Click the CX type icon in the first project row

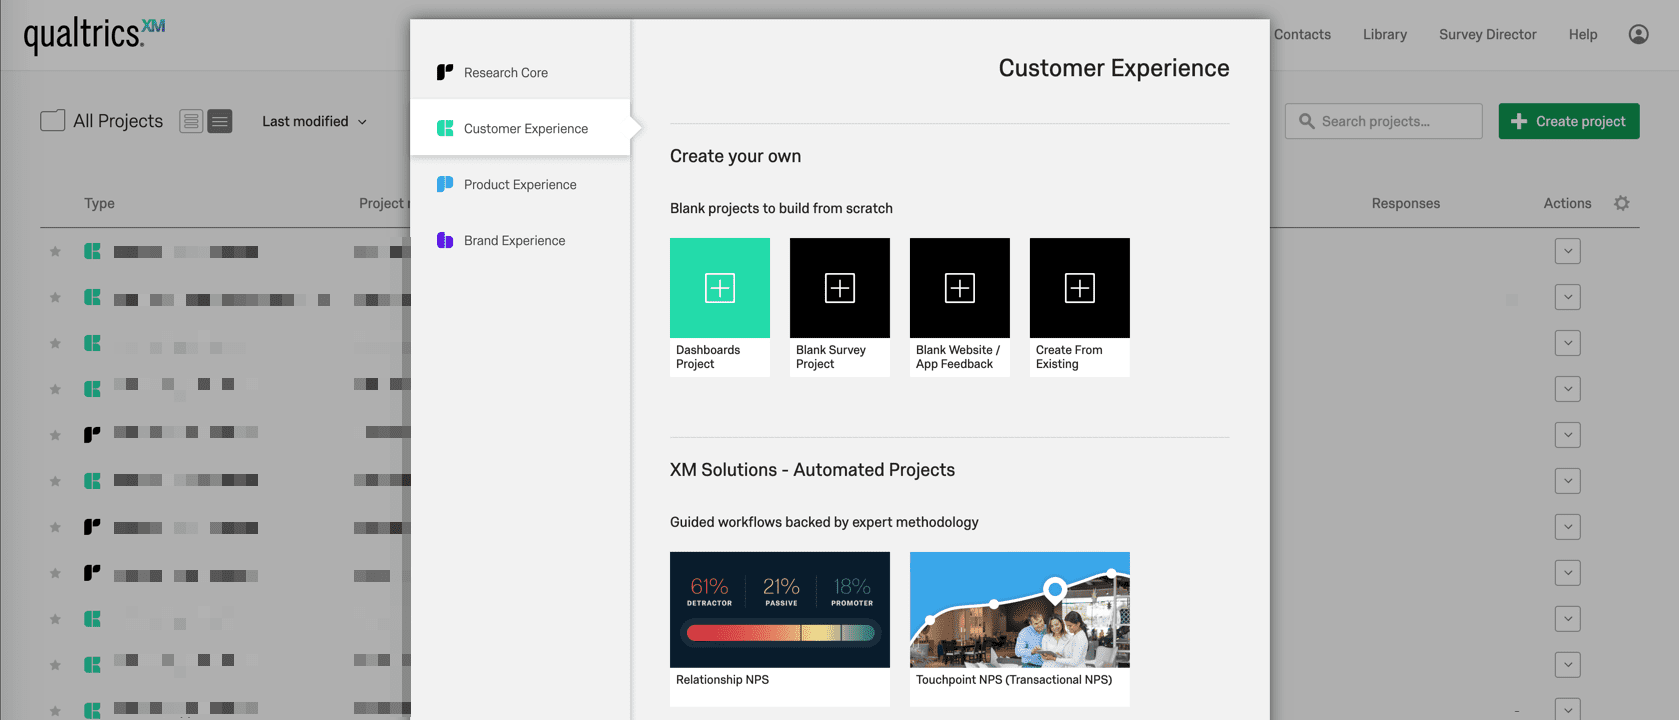click(x=92, y=251)
